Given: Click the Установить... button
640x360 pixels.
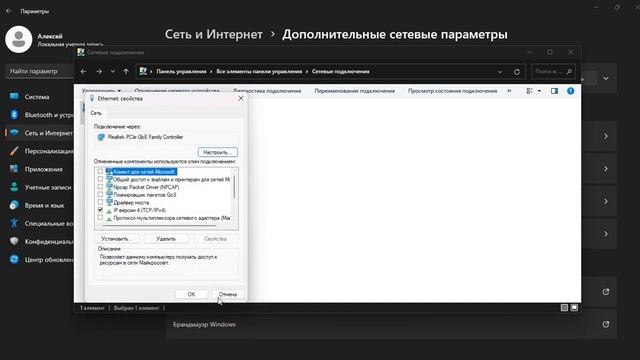Looking at the screenshot, I should [x=117, y=238].
